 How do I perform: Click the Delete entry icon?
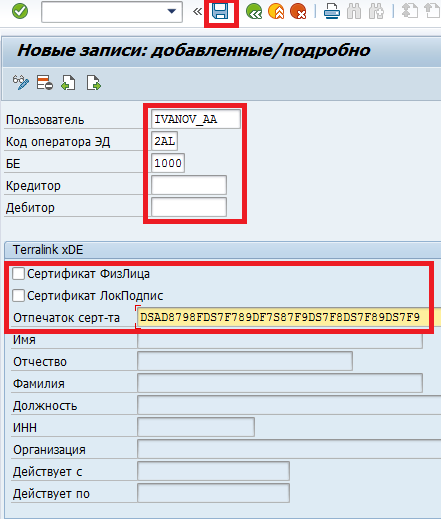click(45, 83)
